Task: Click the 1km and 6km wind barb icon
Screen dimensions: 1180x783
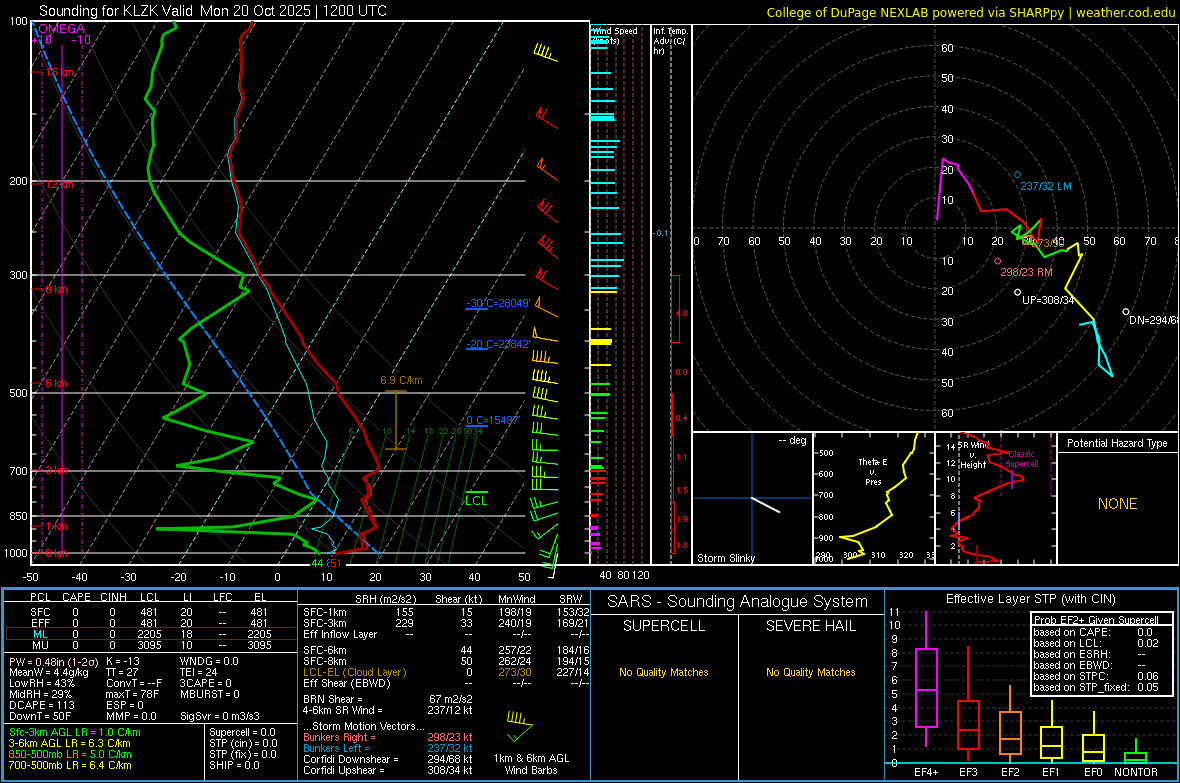Action: point(519,727)
